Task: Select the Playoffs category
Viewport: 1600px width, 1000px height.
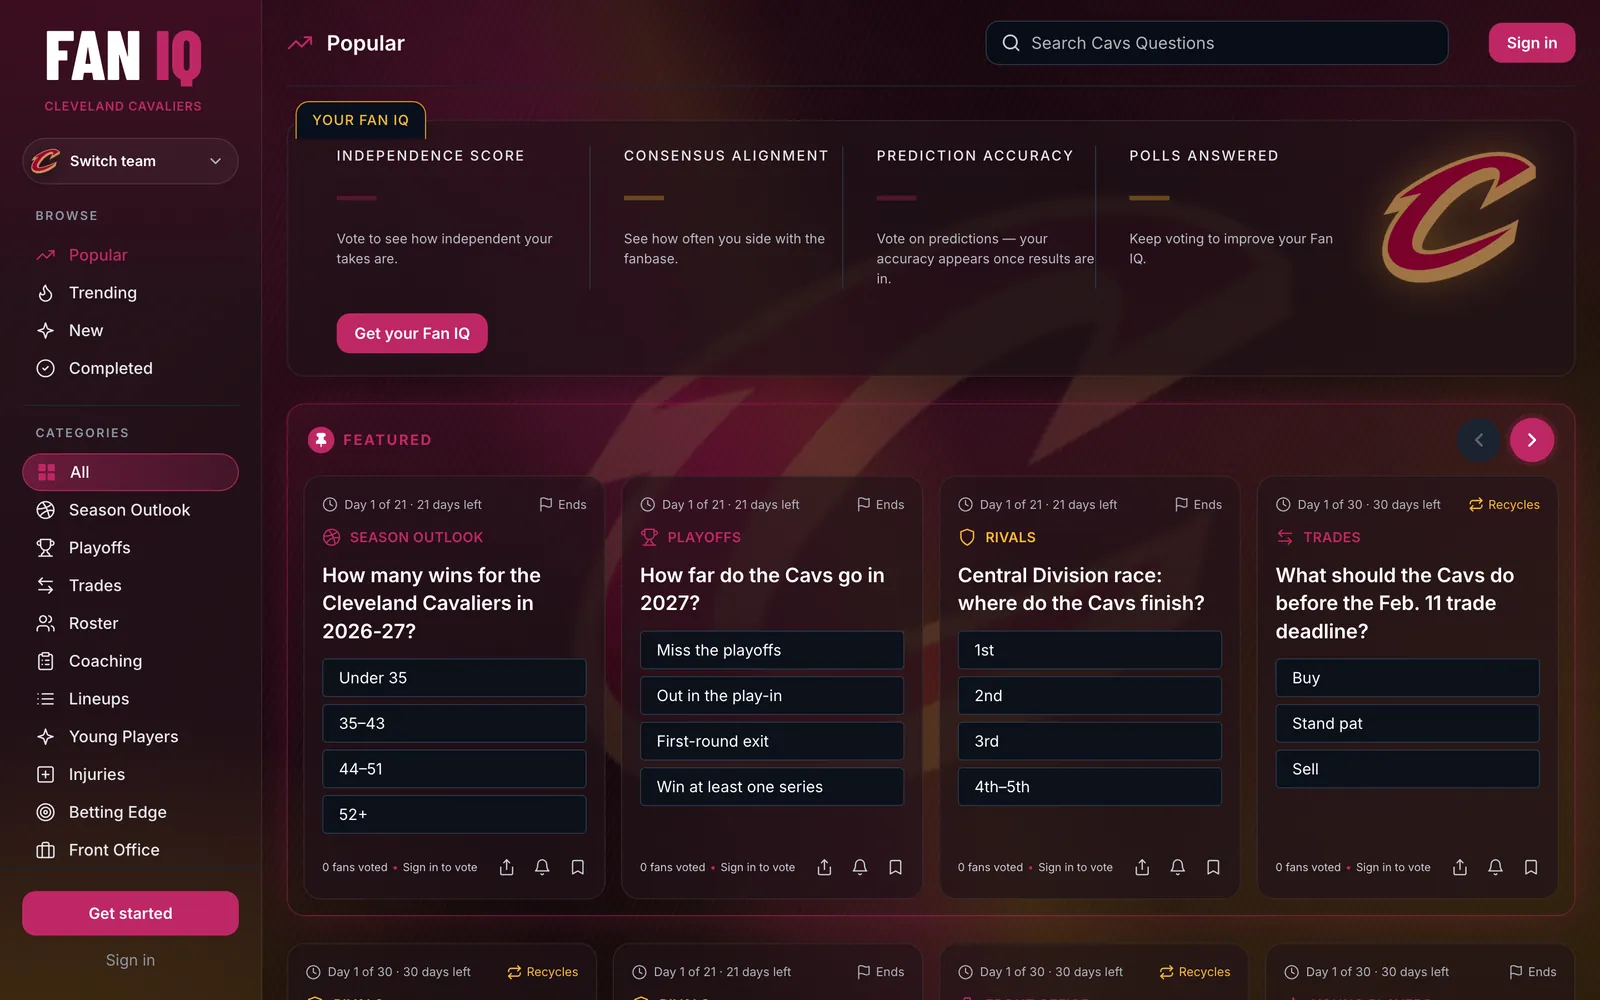Action: 130,548
